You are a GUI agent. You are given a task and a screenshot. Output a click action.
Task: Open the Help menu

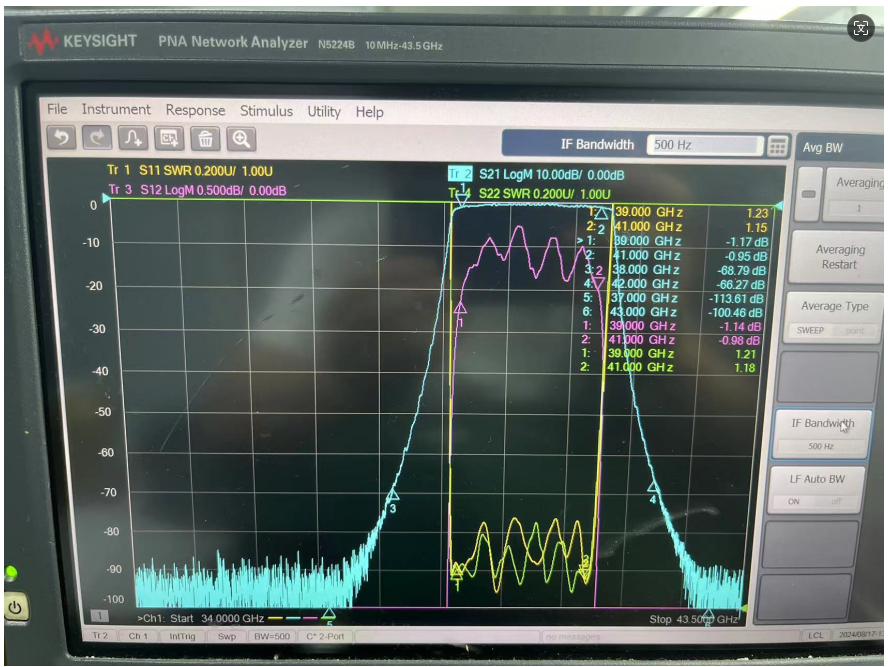click(x=369, y=112)
